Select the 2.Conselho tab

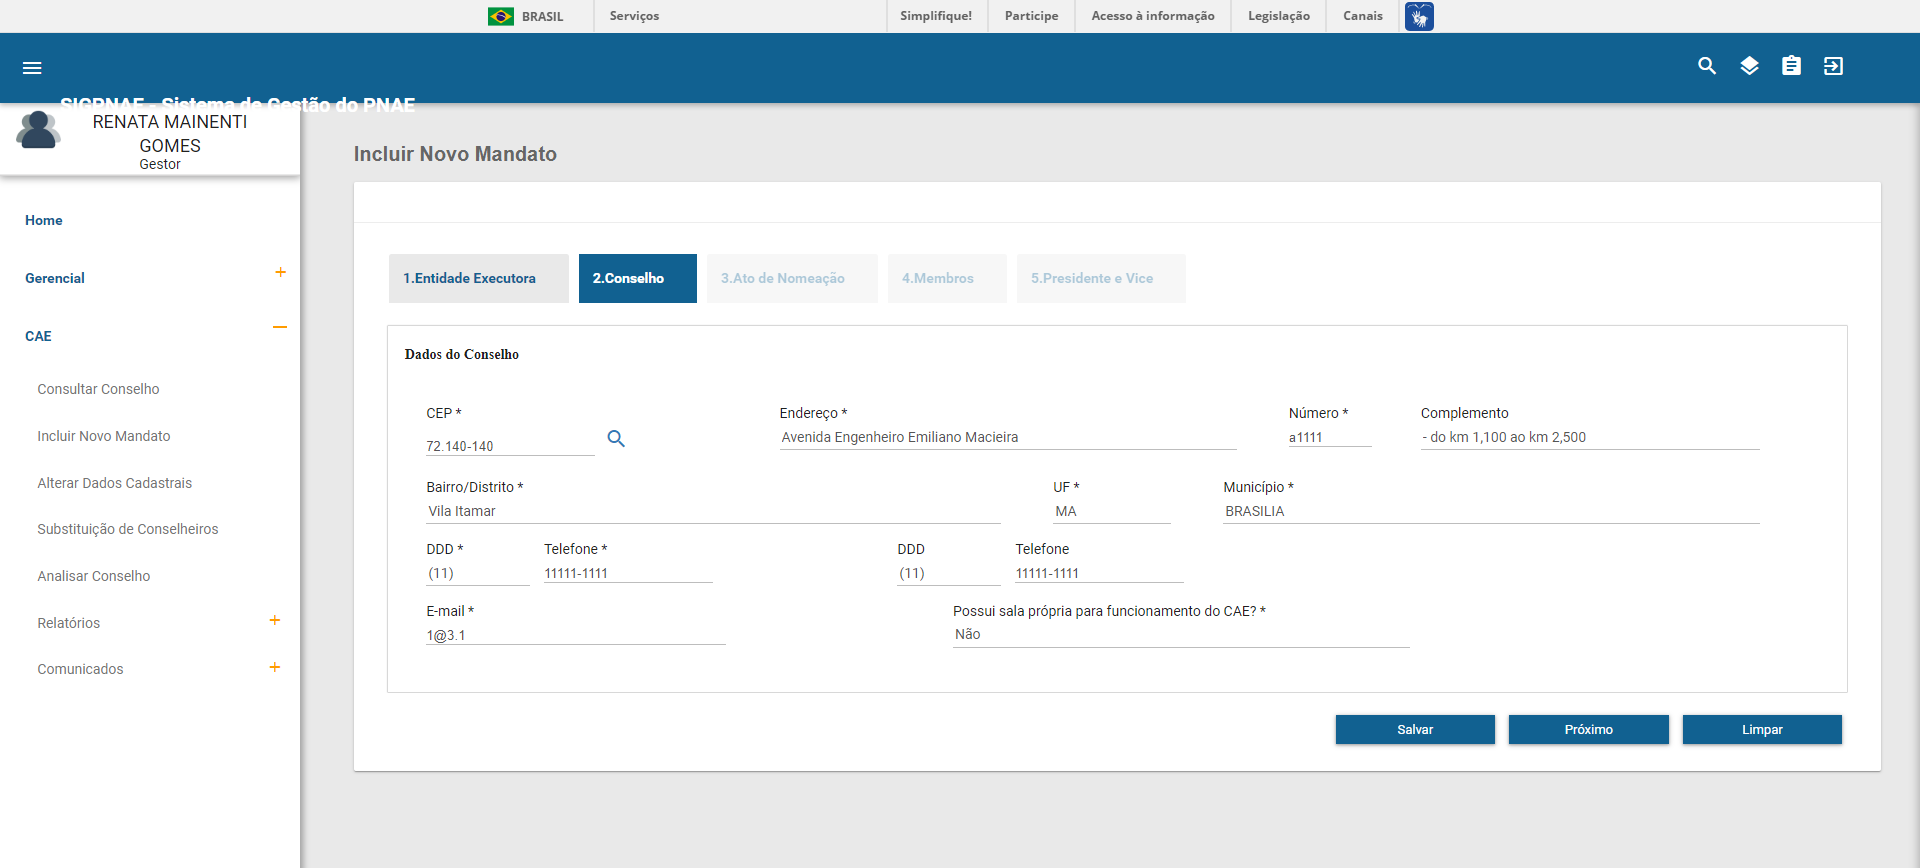point(637,279)
